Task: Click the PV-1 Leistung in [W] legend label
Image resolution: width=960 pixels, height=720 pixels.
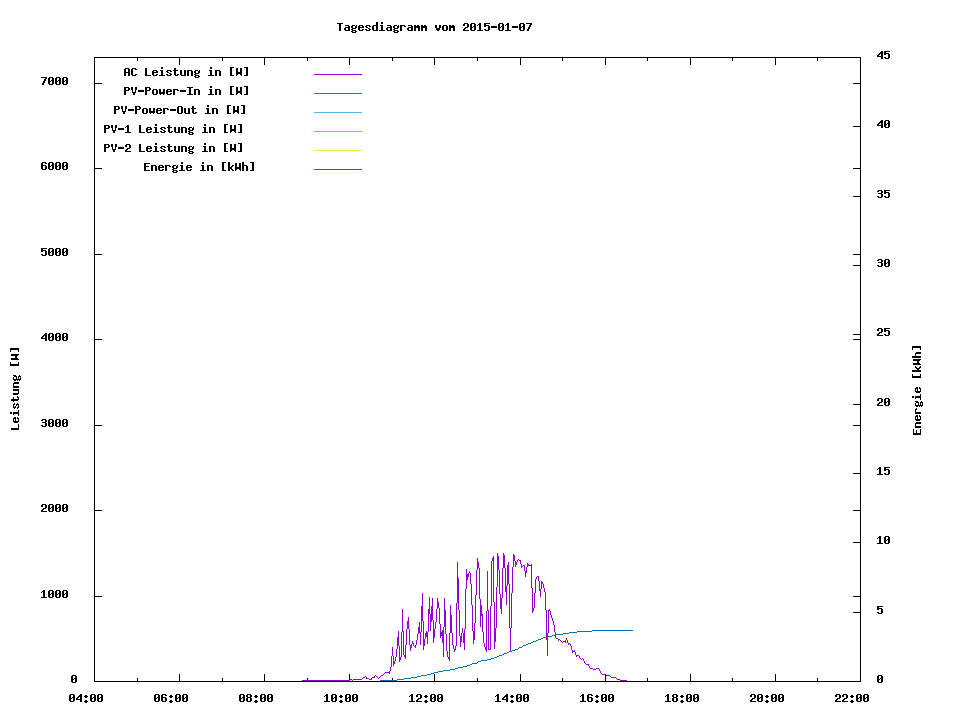Action: [173, 129]
